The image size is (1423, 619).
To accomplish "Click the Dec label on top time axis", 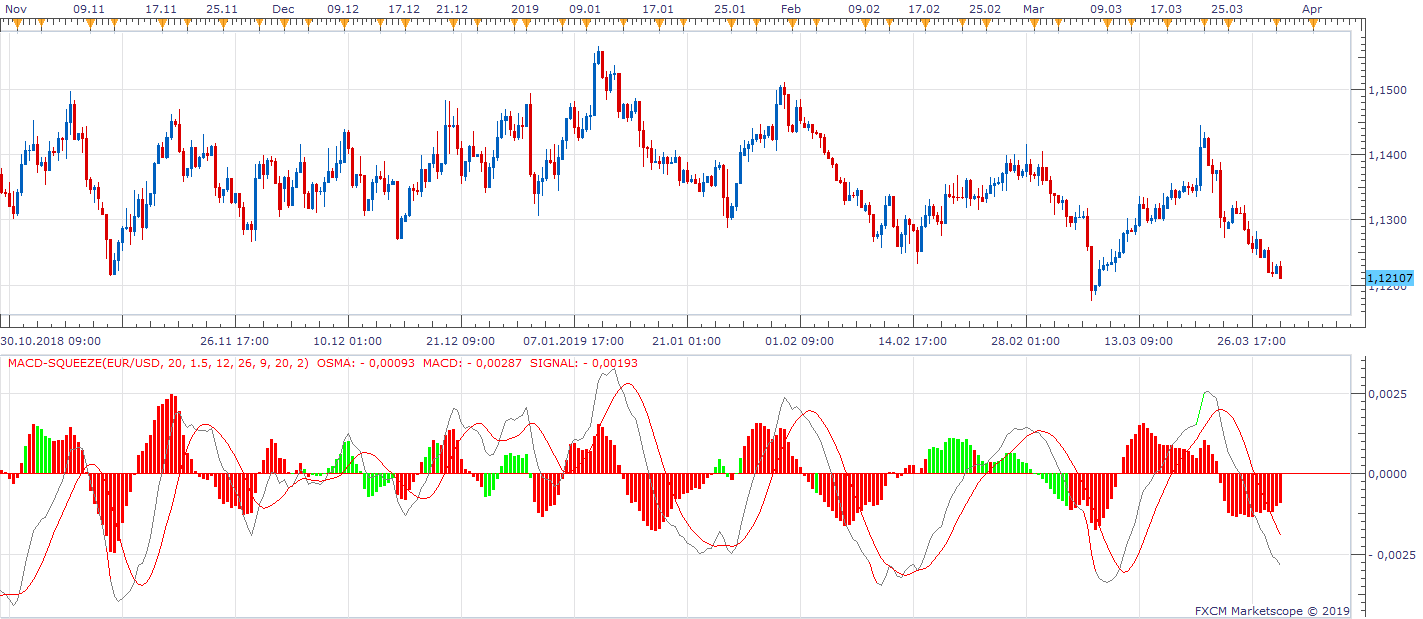I will click(x=283, y=8).
